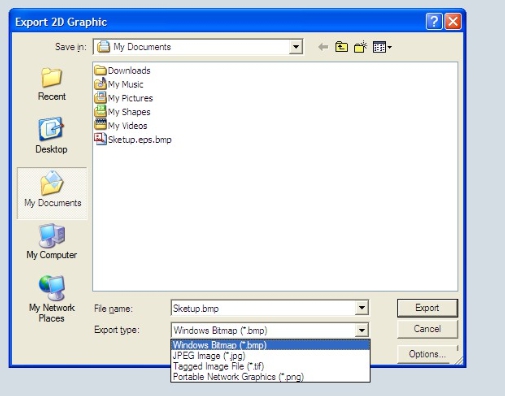Expand the File name dropdown arrow
The width and height of the screenshot is (505, 396).
362,308
